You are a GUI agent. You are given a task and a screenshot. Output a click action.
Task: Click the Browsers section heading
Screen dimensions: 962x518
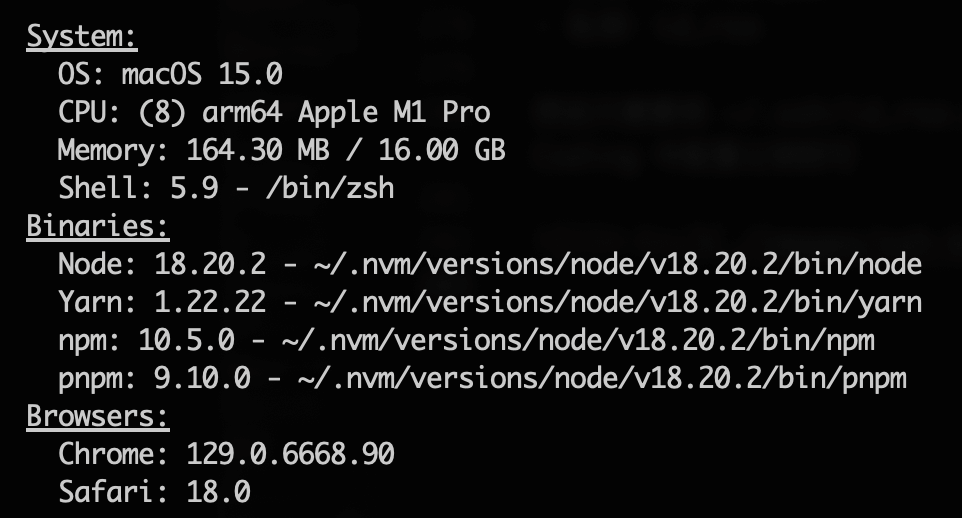[x=98, y=416]
